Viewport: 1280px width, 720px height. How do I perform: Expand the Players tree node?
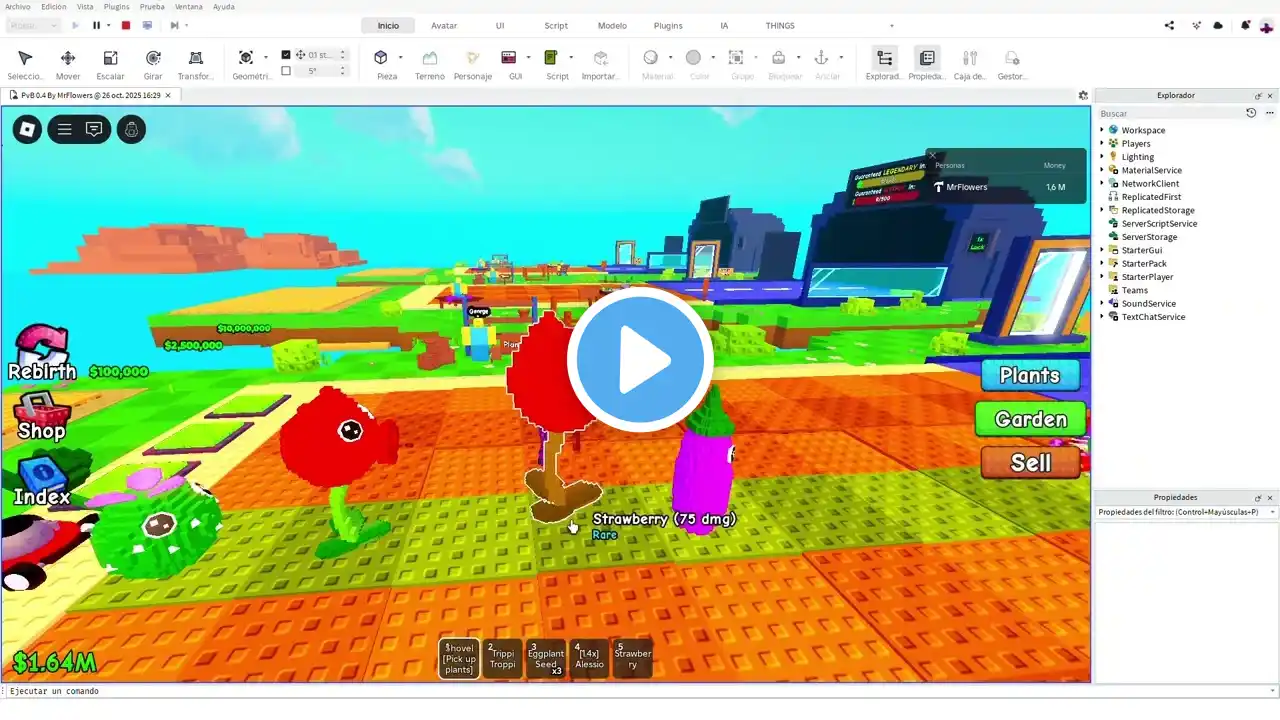click(1103, 143)
